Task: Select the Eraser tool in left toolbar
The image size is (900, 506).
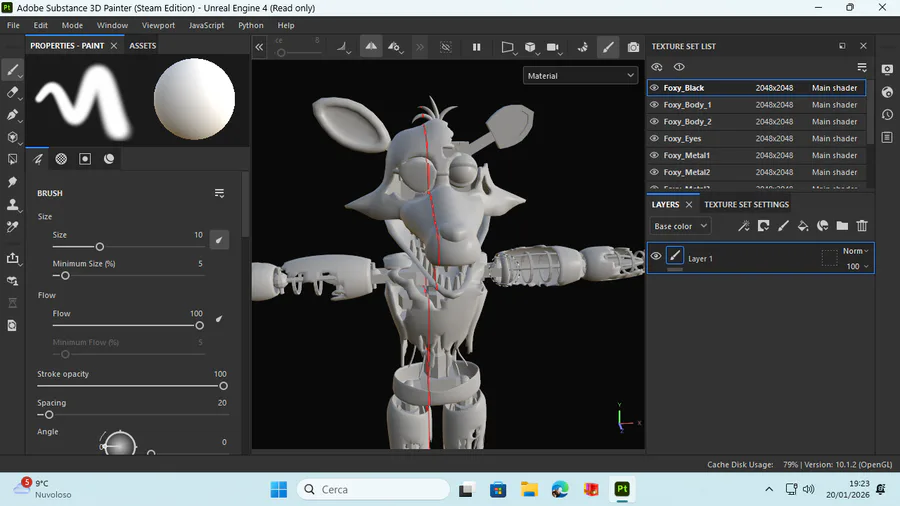Action: coord(13,92)
